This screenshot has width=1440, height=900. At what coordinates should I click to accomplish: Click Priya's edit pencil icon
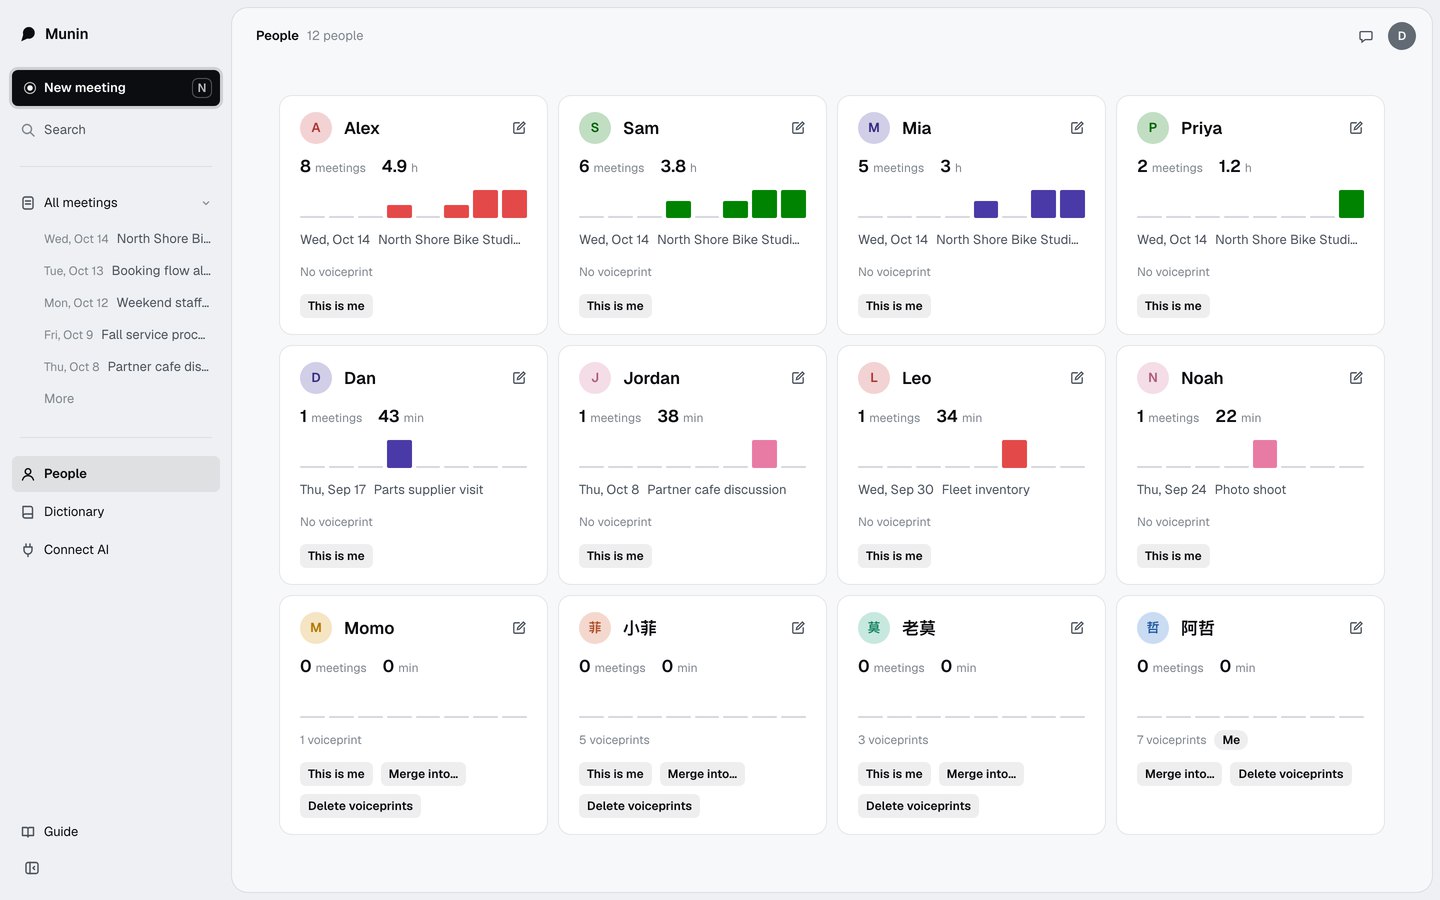(x=1356, y=128)
